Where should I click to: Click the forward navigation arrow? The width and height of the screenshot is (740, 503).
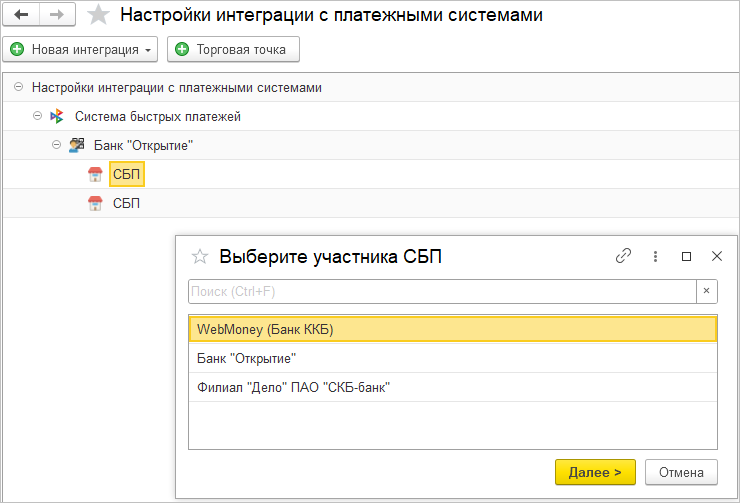(x=55, y=15)
